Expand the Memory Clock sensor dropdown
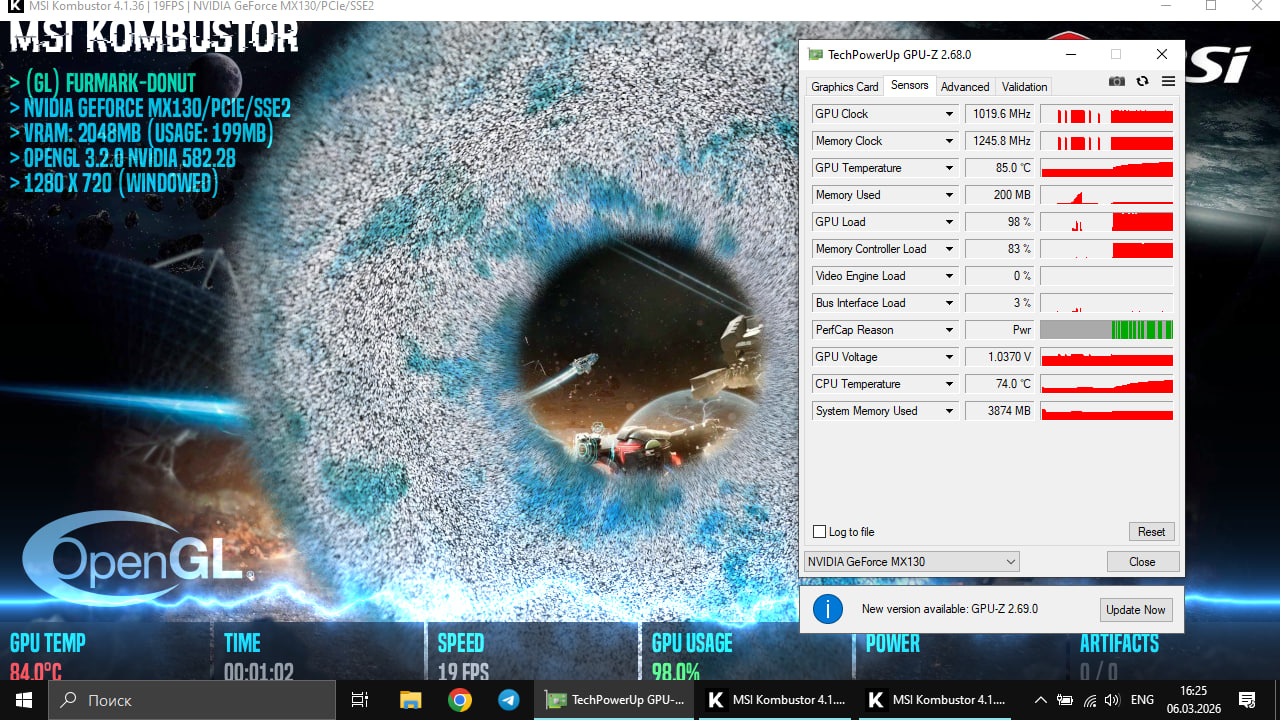Image resolution: width=1280 pixels, height=720 pixels. point(949,141)
